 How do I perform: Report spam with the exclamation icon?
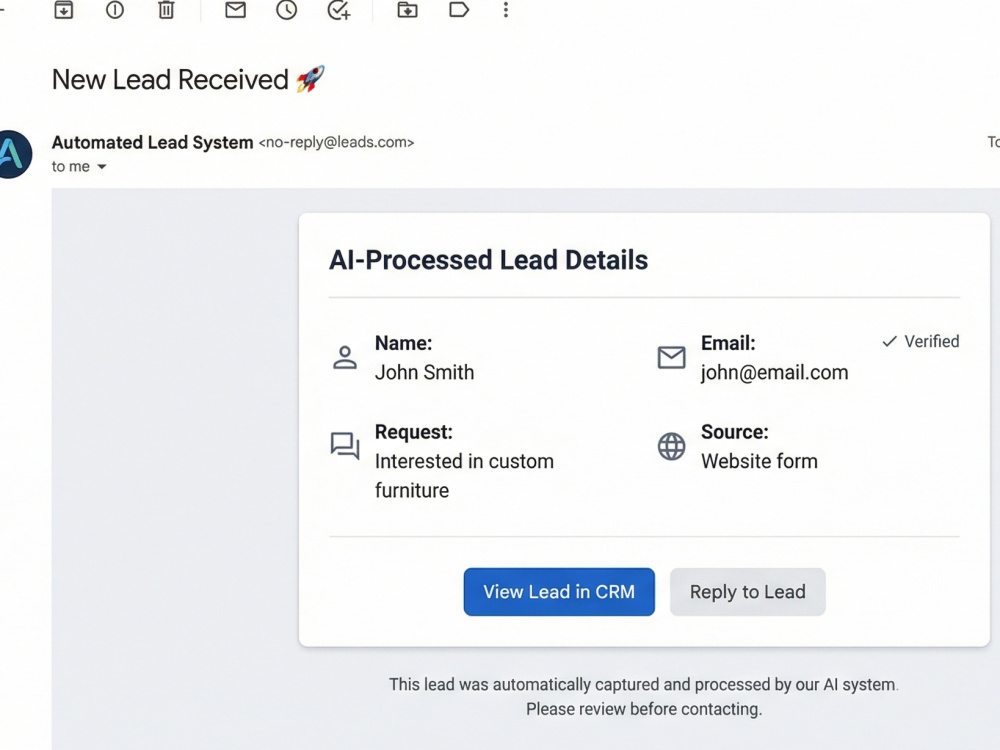115,10
